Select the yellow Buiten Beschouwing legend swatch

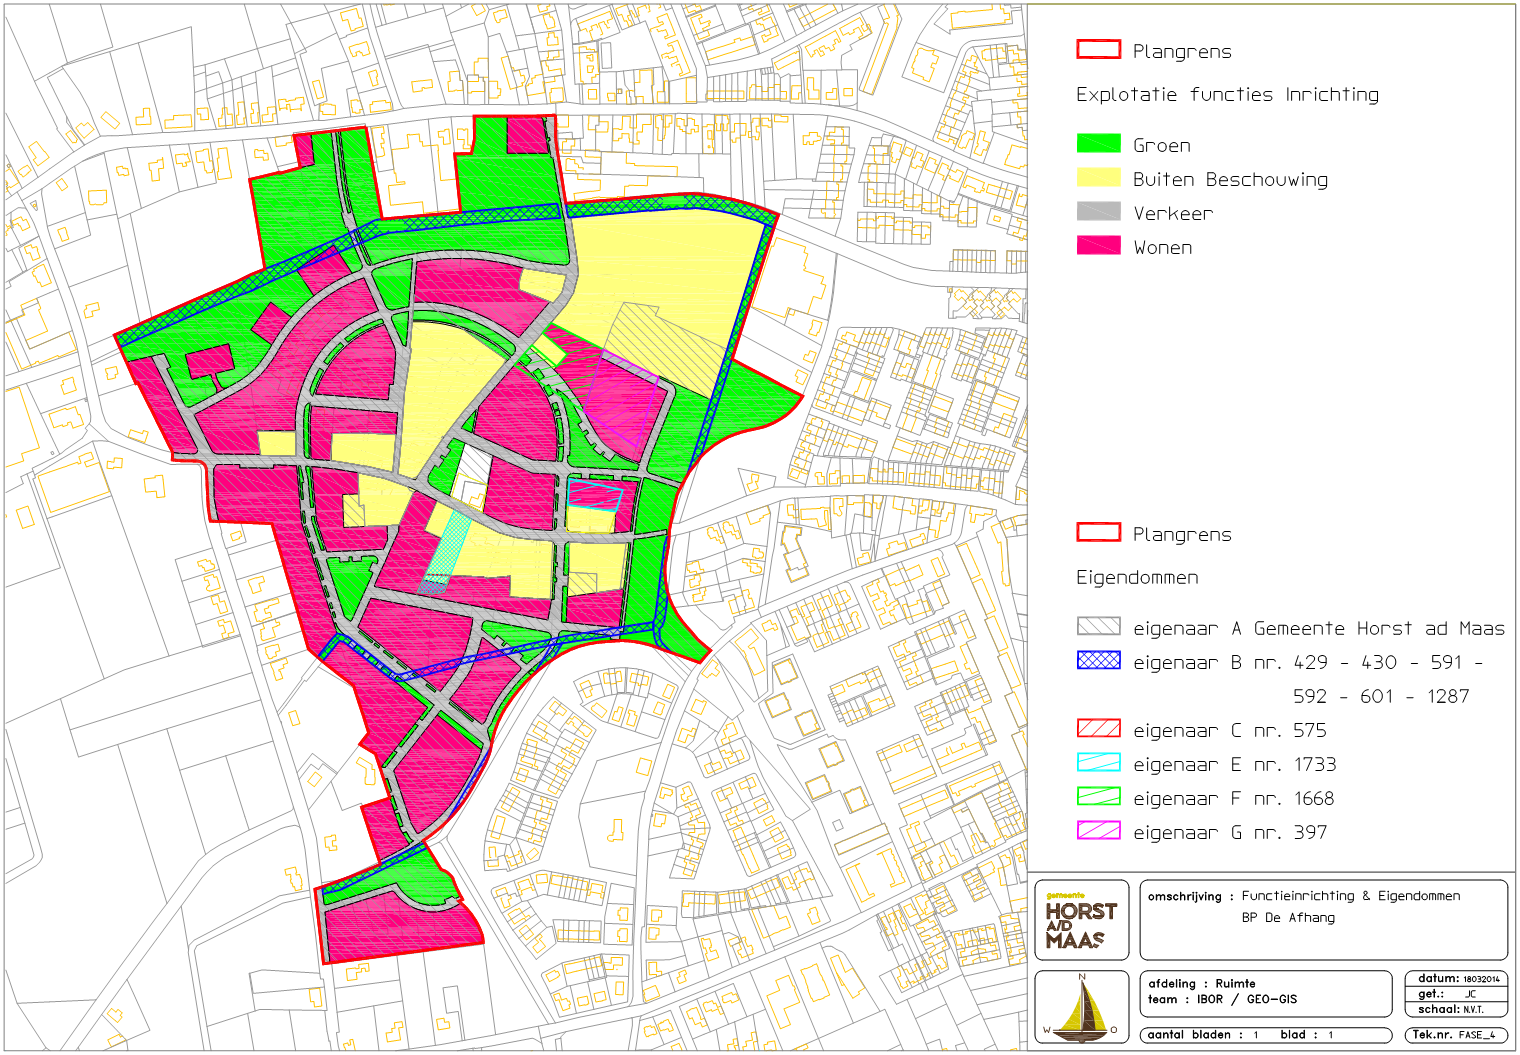point(1098,178)
